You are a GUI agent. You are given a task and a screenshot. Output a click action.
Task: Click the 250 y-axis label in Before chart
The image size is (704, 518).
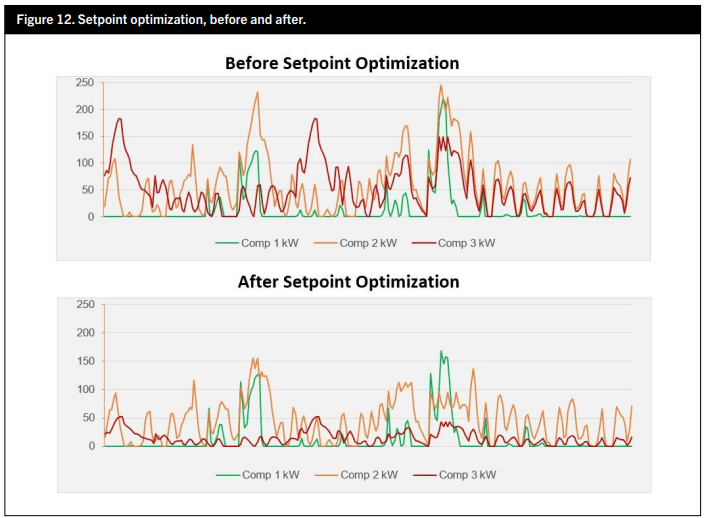point(84,82)
